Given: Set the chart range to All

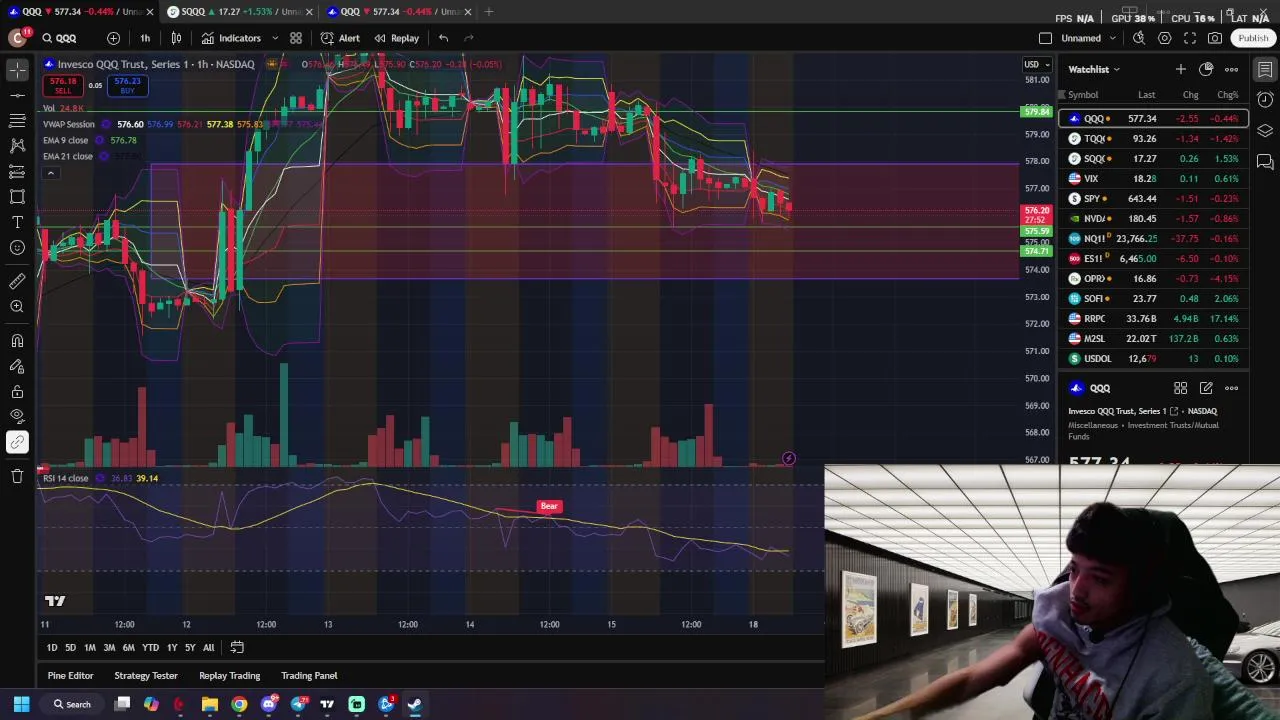Looking at the screenshot, I should (208, 648).
